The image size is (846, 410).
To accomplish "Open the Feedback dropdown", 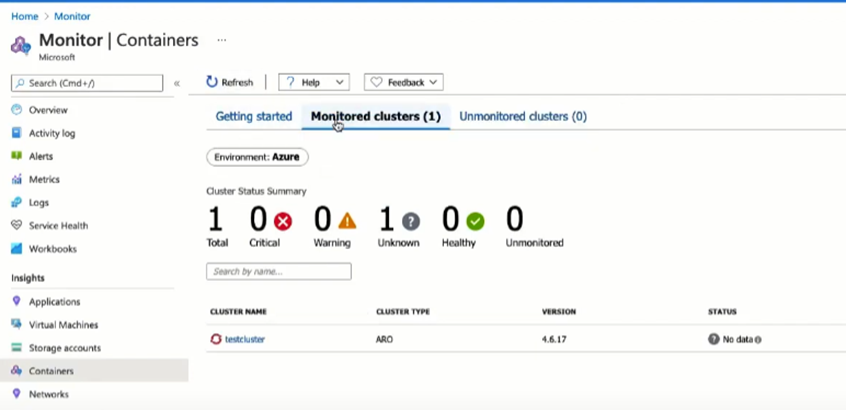I will point(404,82).
